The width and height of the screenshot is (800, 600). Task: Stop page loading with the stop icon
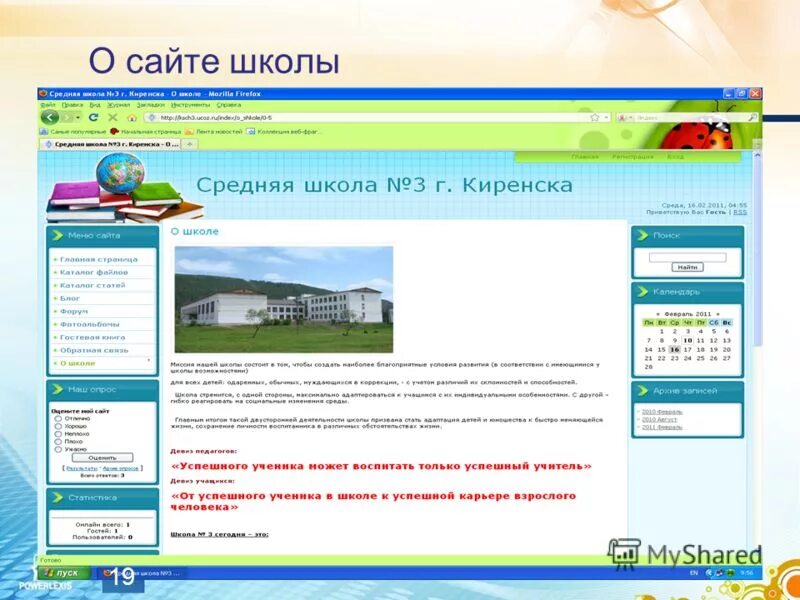pyautogui.click(x=112, y=117)
